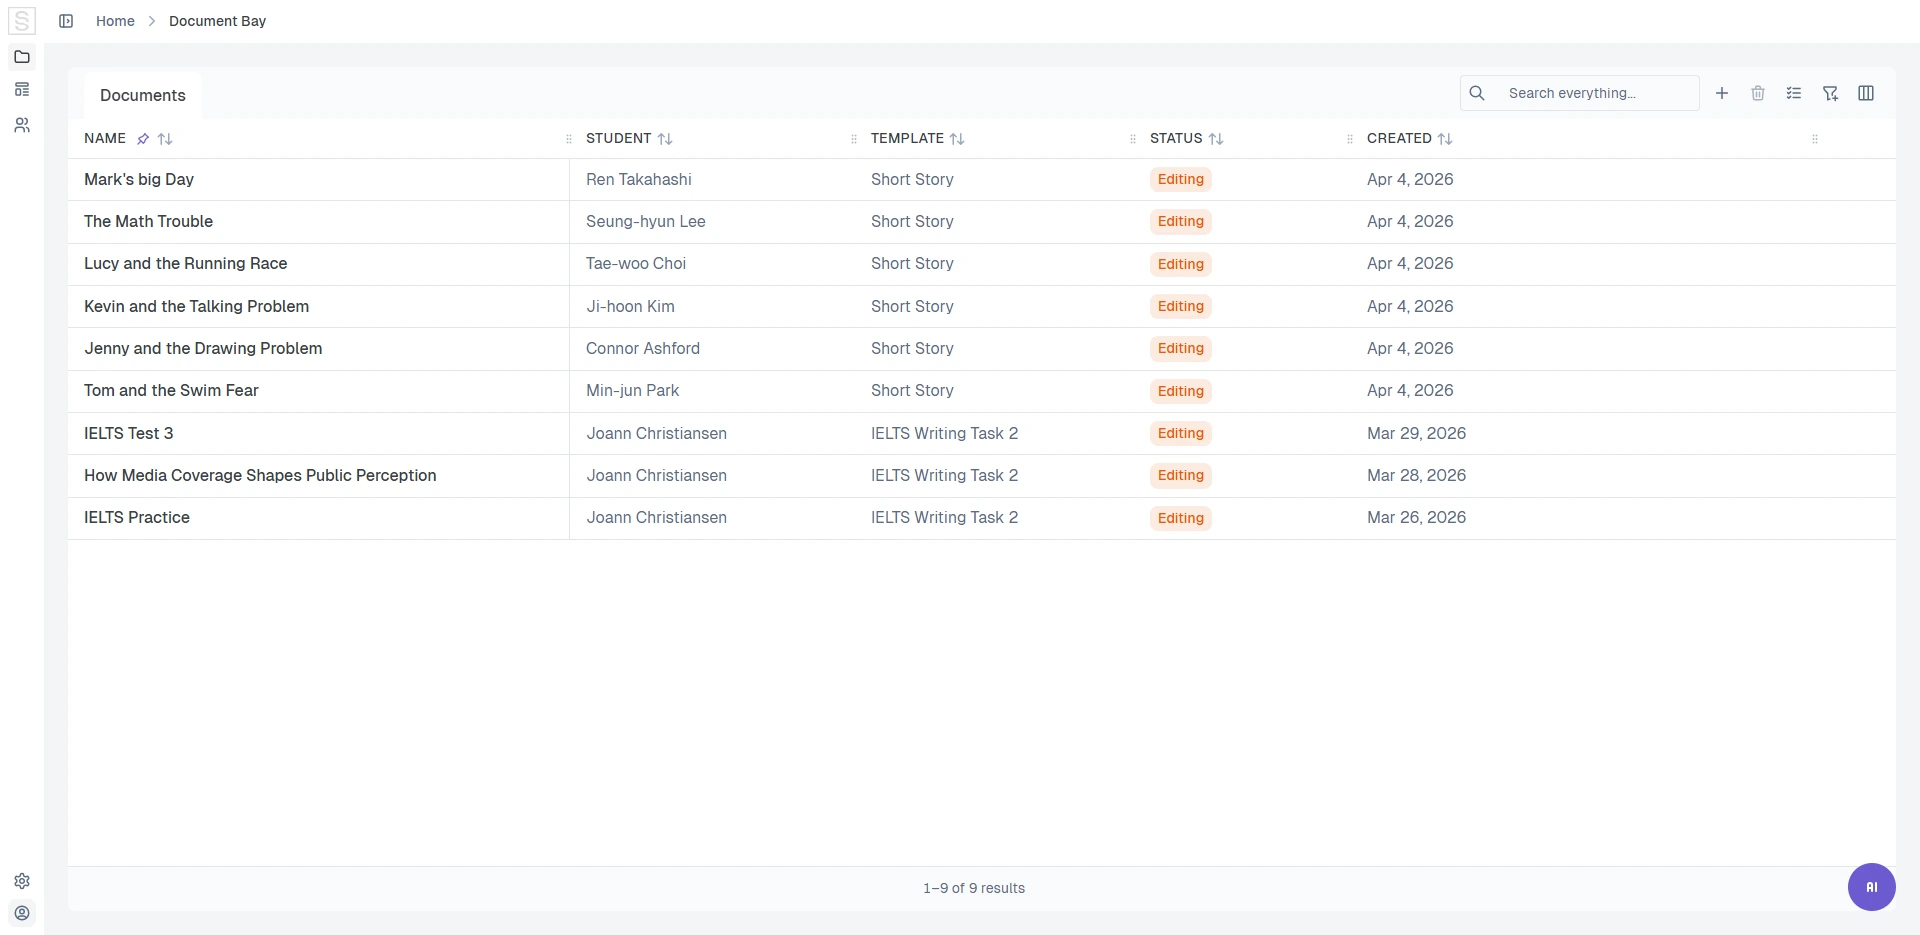Click the Mar 26, 2026 created date
Screen dimensions: 1920x935
pos(1416,517)
